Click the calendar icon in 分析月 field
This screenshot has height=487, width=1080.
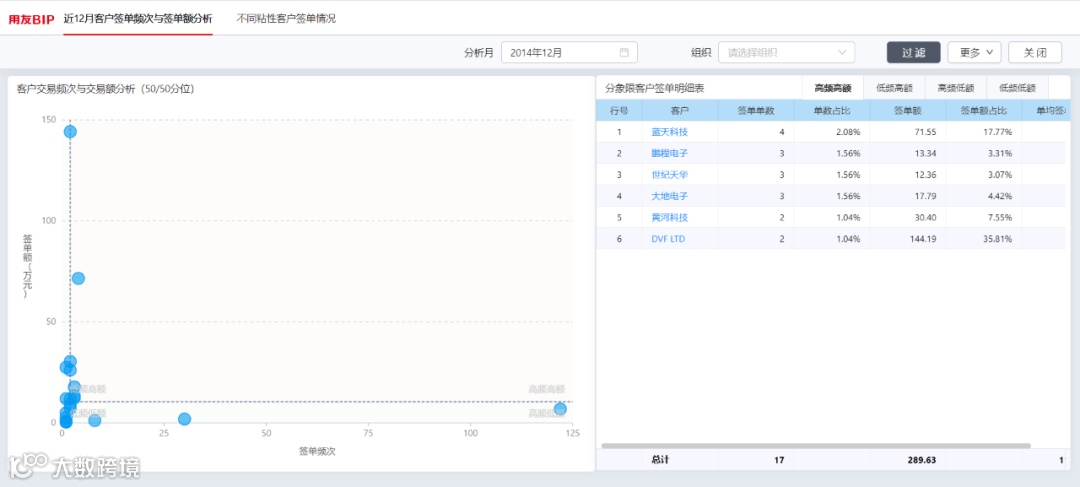[624, 52]
